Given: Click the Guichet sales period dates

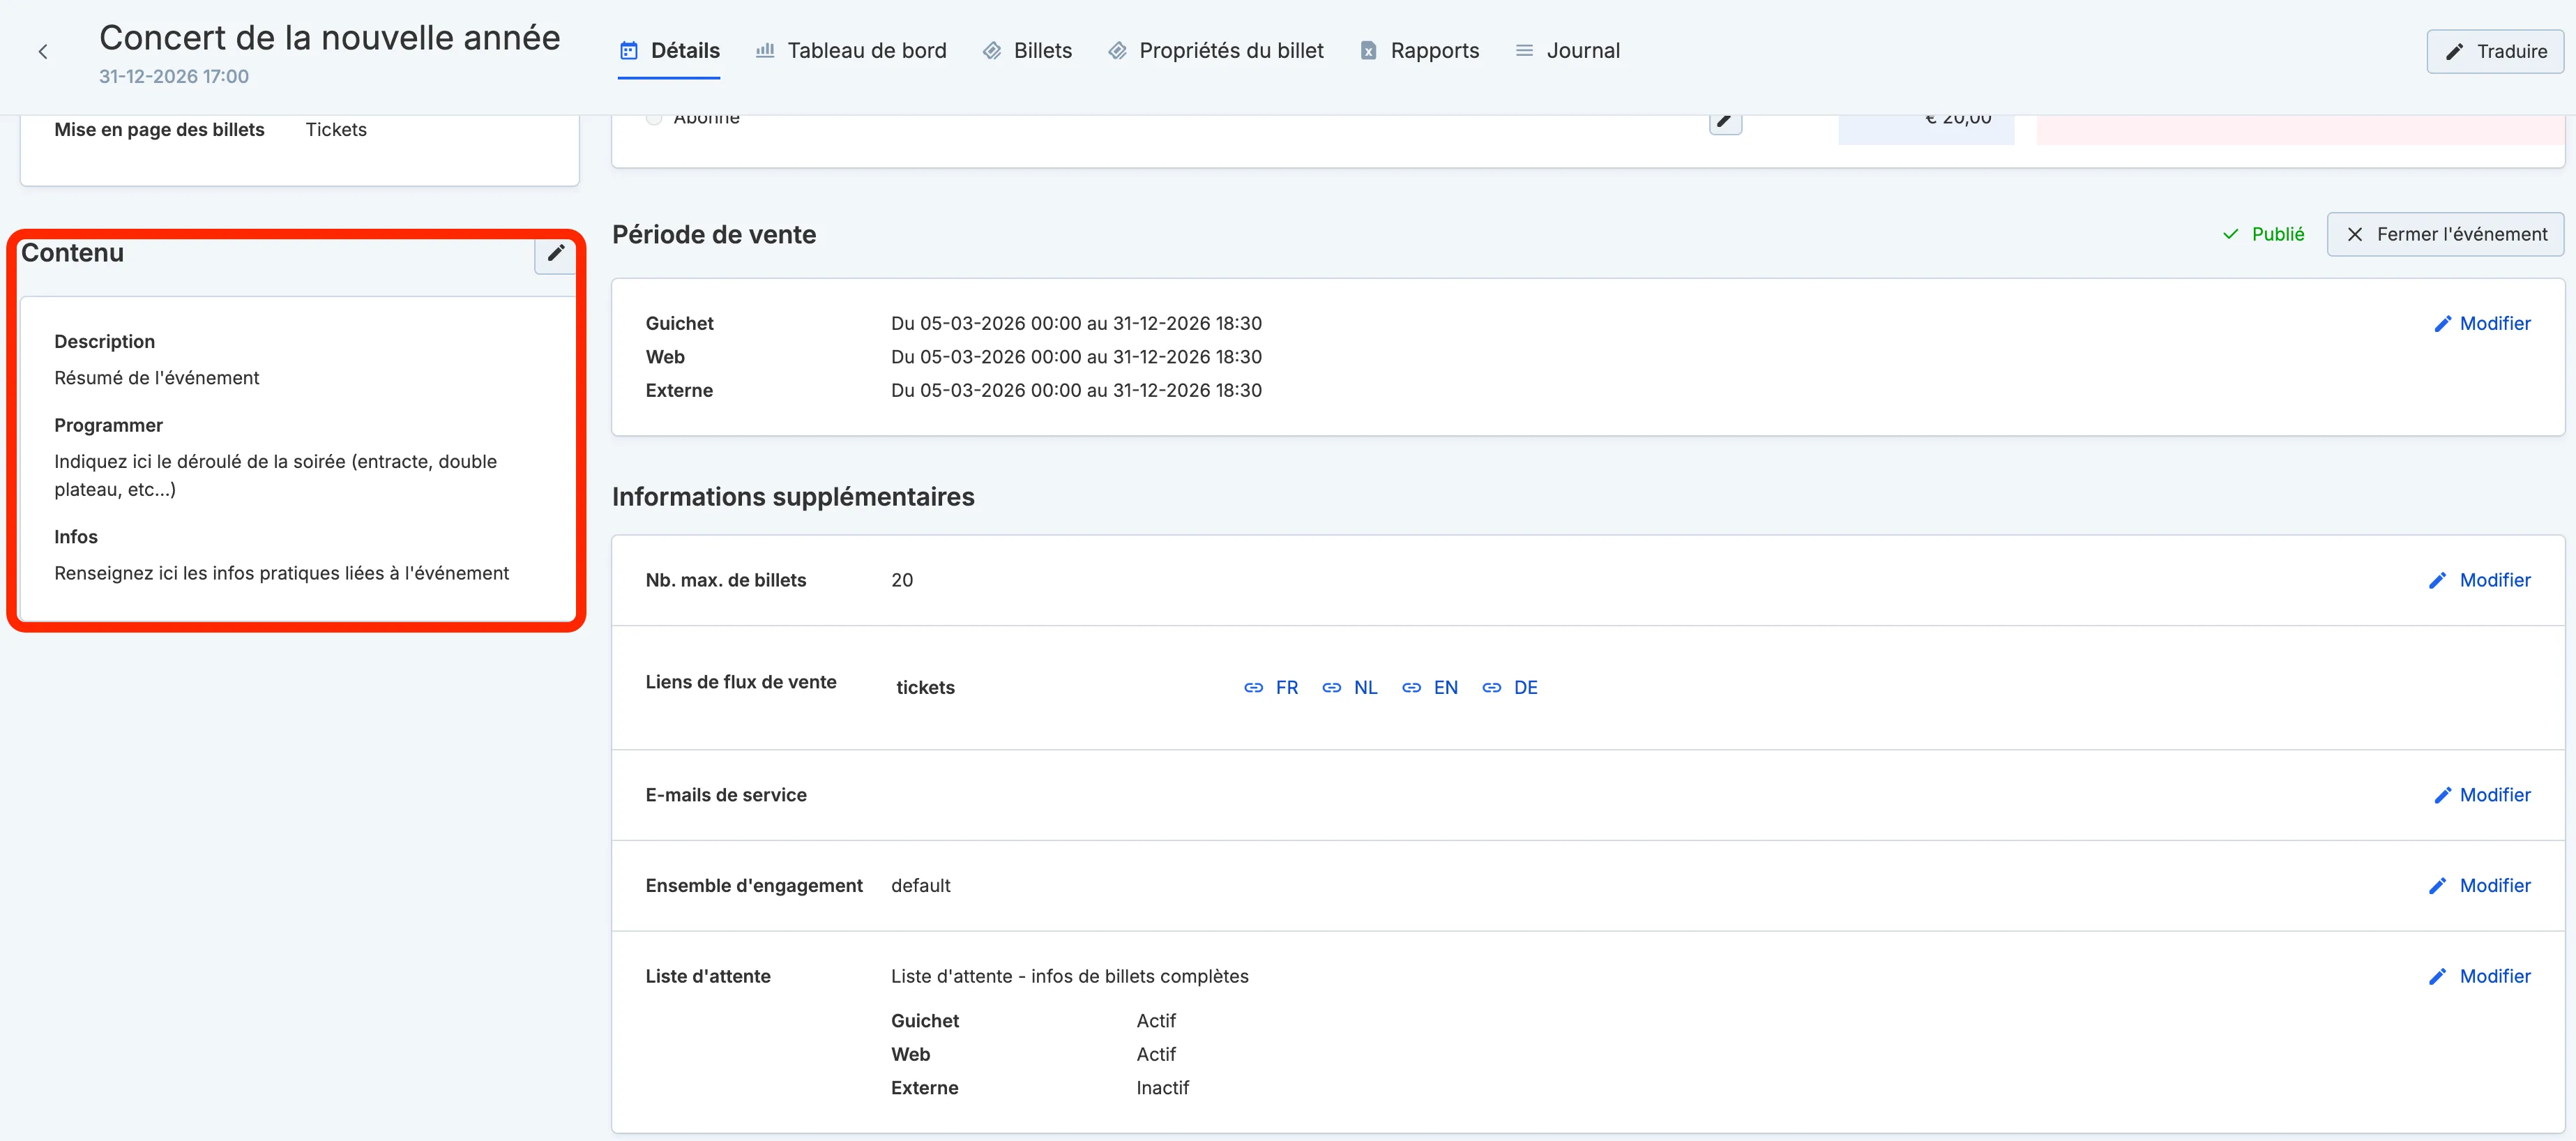Looking at the screenshot, I should 1077,323.
